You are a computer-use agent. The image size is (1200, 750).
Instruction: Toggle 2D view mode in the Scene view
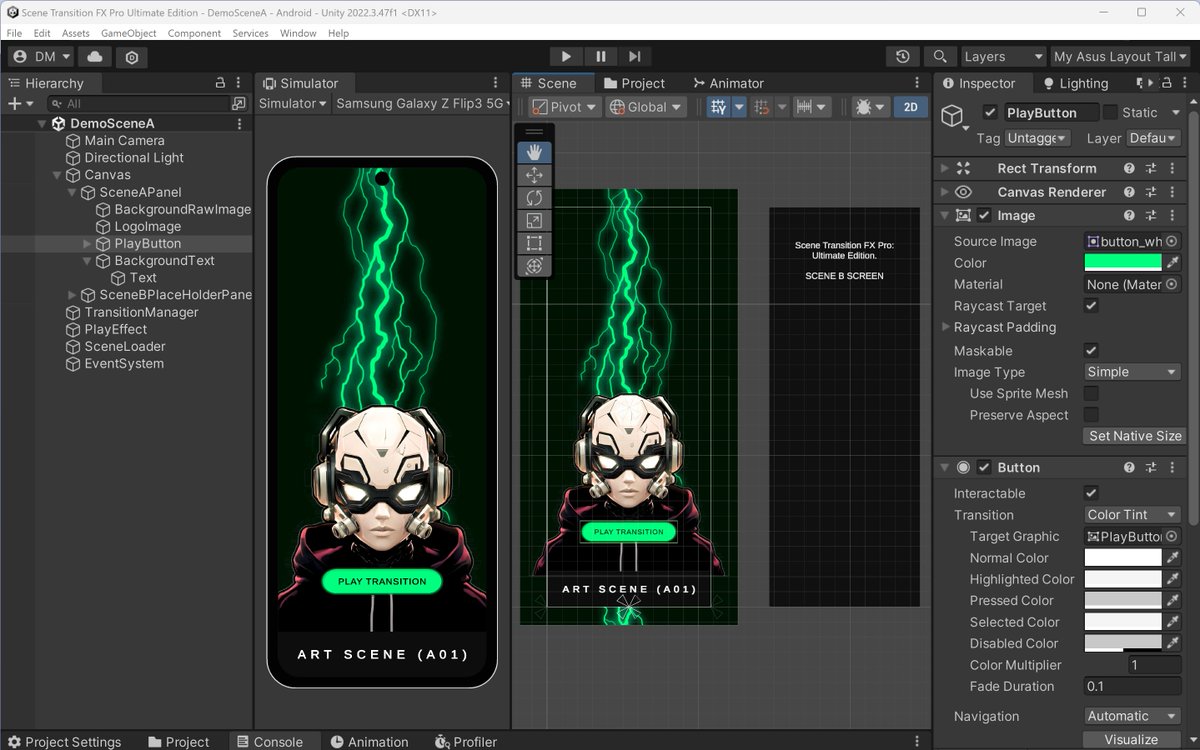point(911,107)
